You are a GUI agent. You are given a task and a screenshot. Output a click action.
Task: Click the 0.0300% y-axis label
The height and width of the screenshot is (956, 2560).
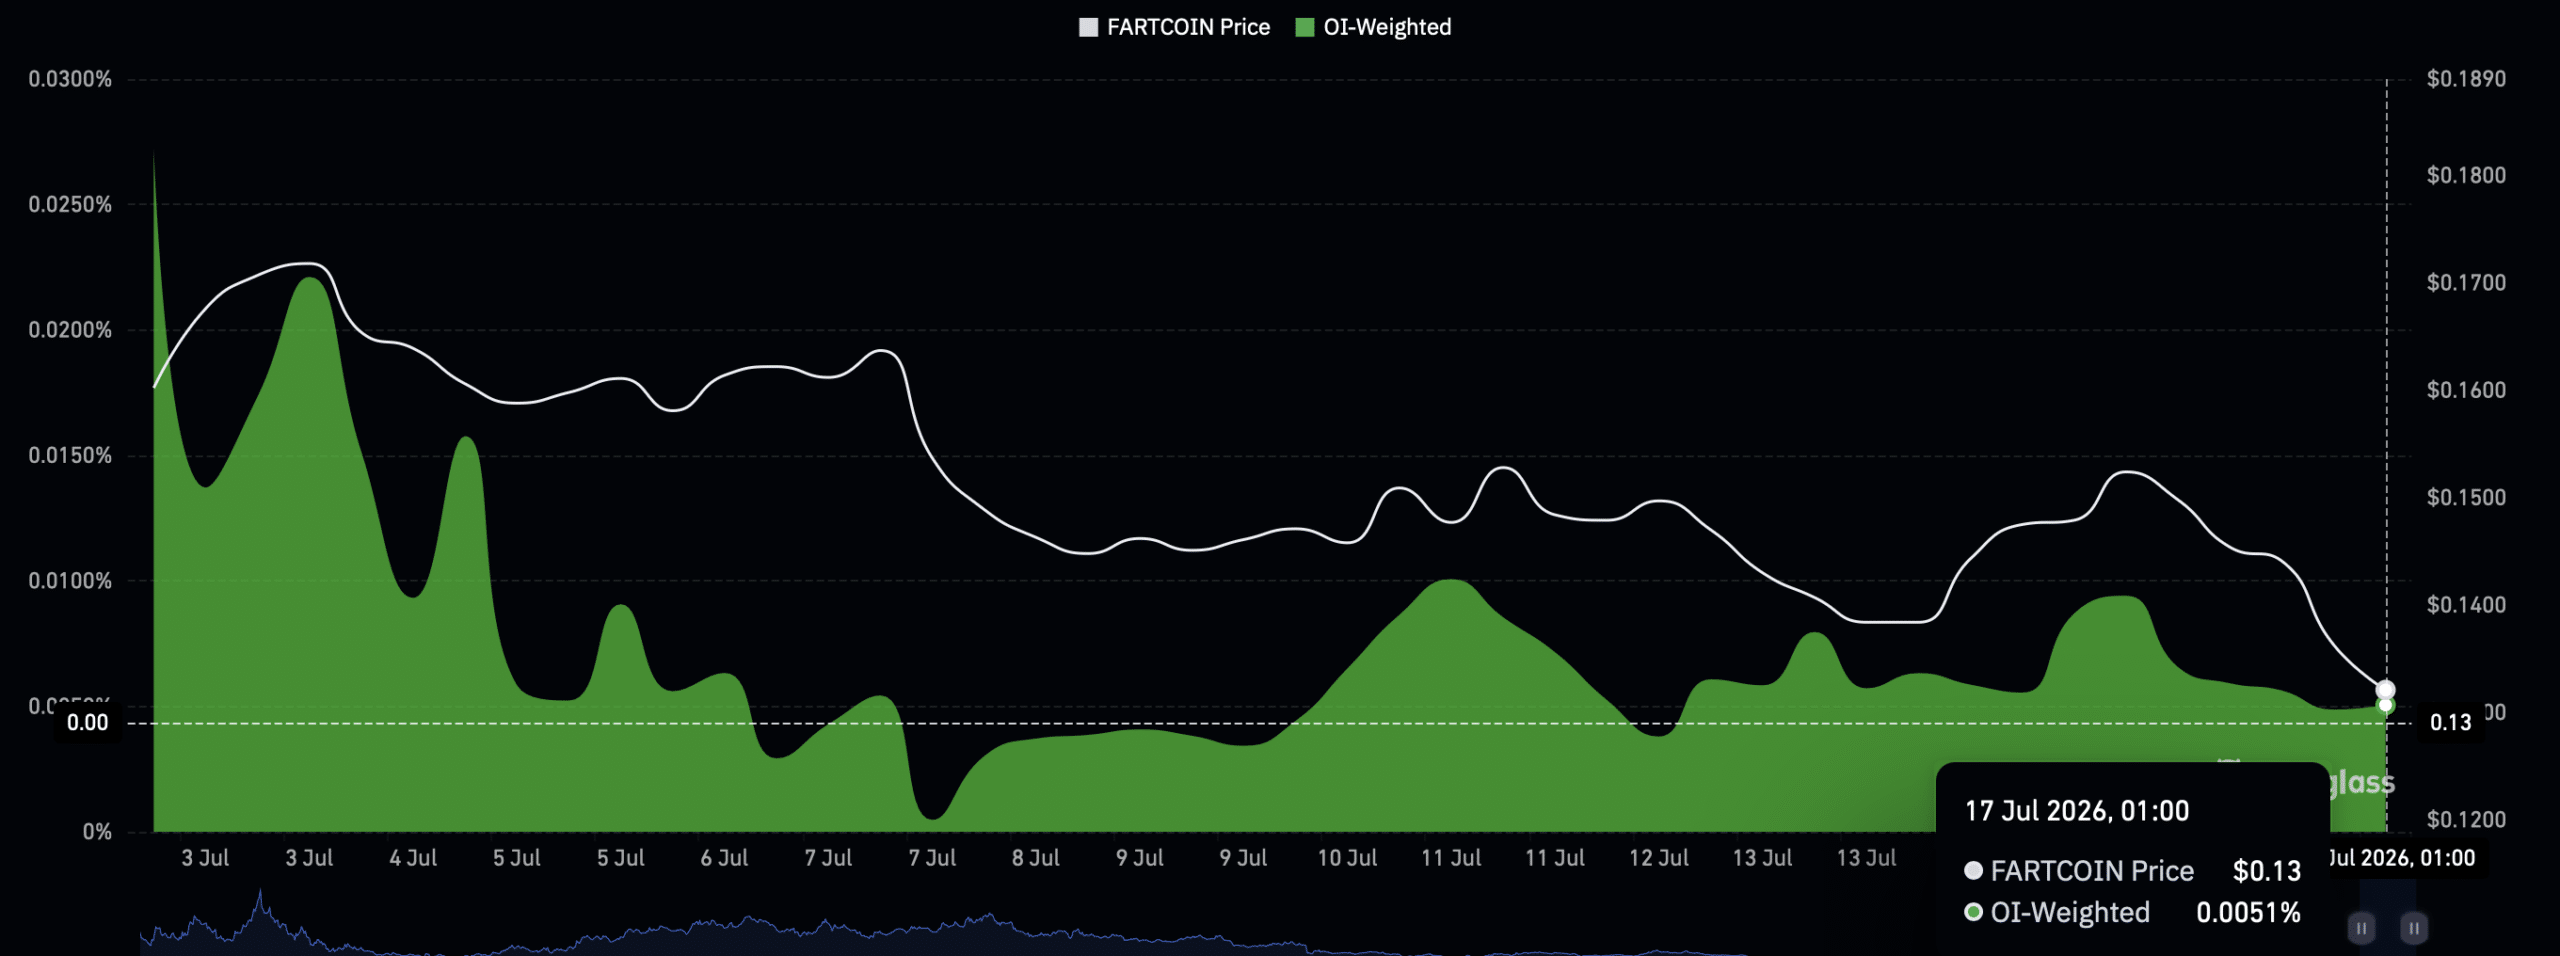(70, 79)
